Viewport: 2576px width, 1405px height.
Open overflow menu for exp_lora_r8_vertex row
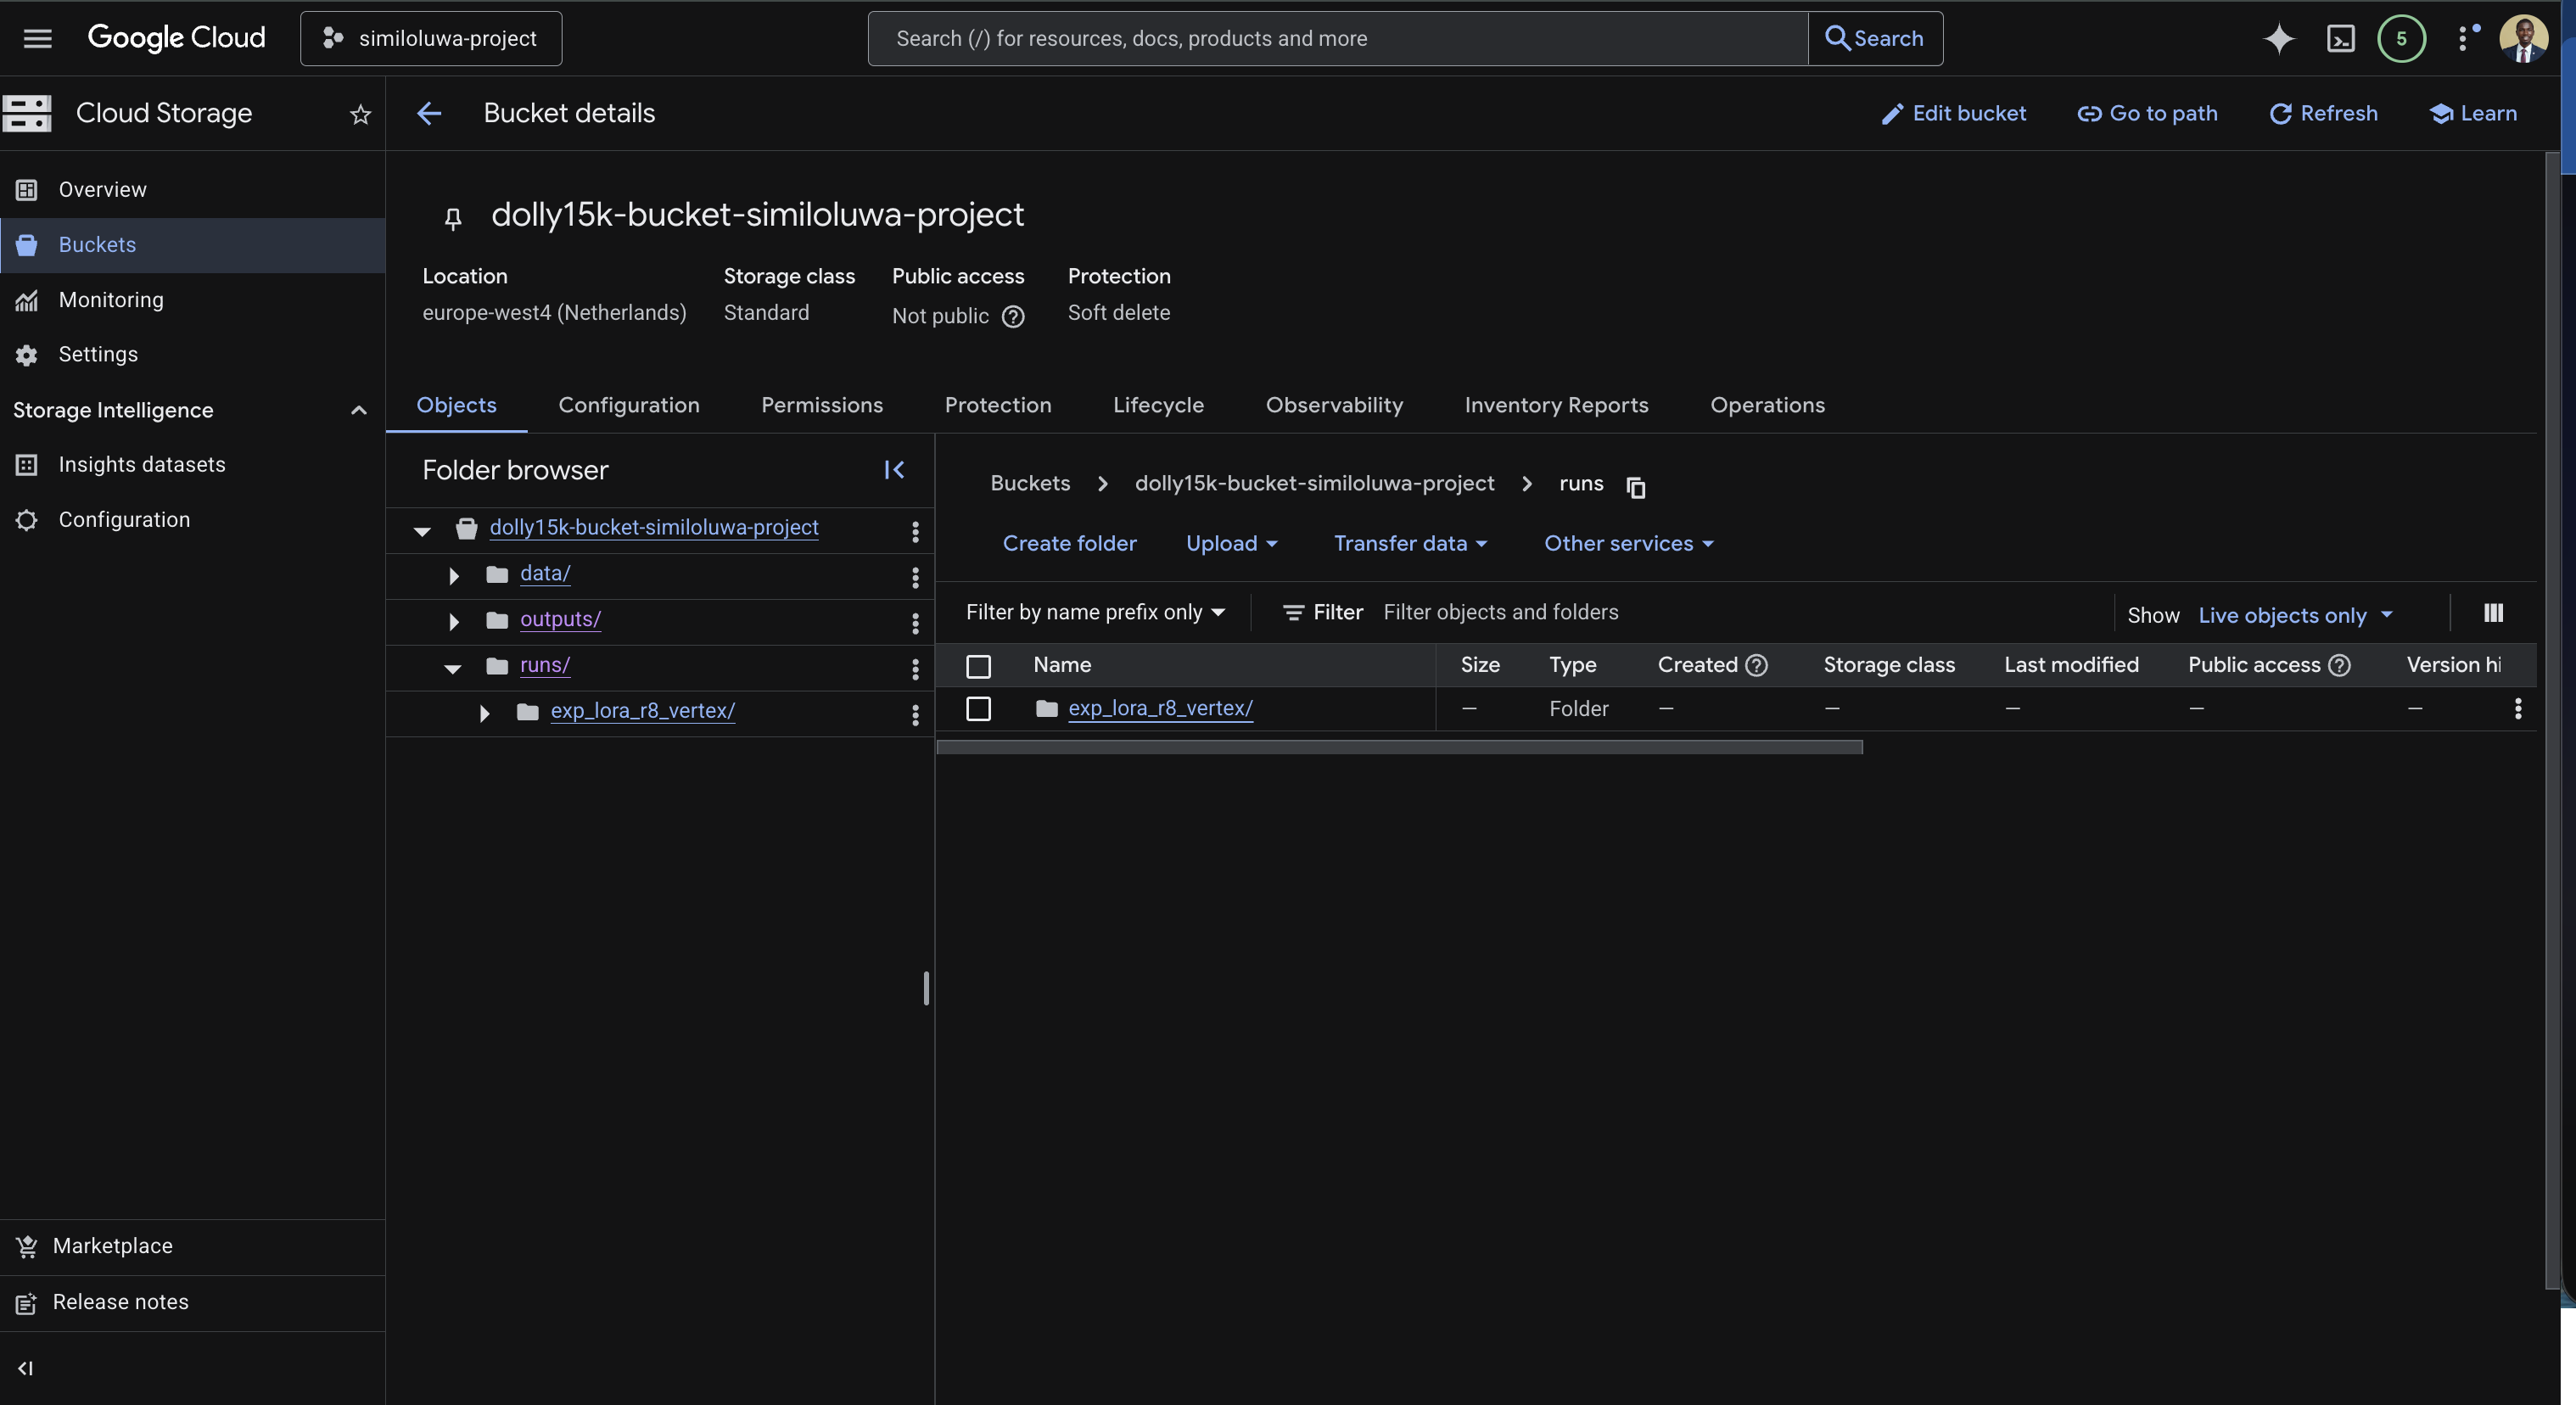point(2518,709)
